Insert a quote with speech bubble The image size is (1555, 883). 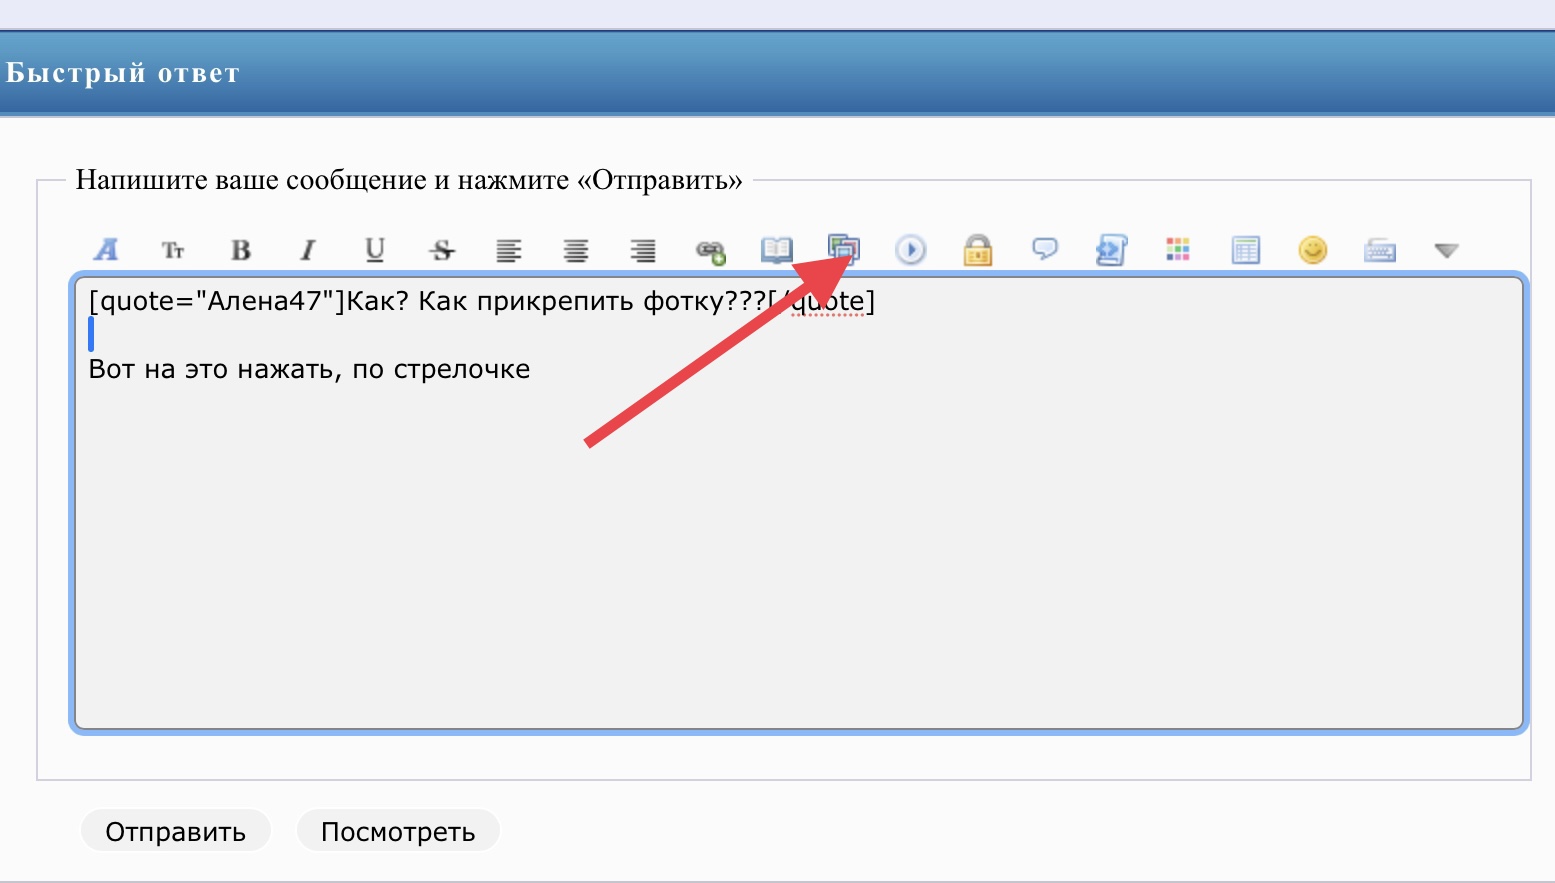[x=1045, y=249]
